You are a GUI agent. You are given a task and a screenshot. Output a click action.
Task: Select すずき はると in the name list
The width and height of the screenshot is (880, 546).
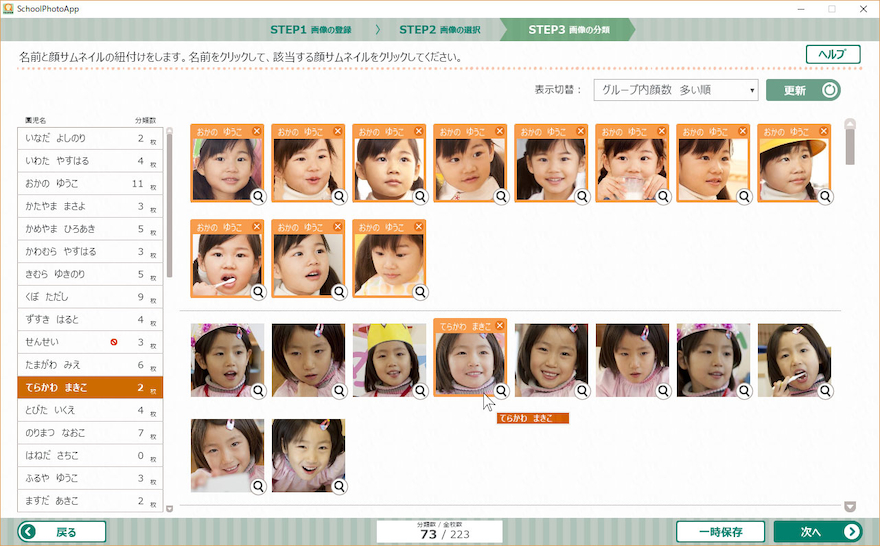click(x=90, y=319)
